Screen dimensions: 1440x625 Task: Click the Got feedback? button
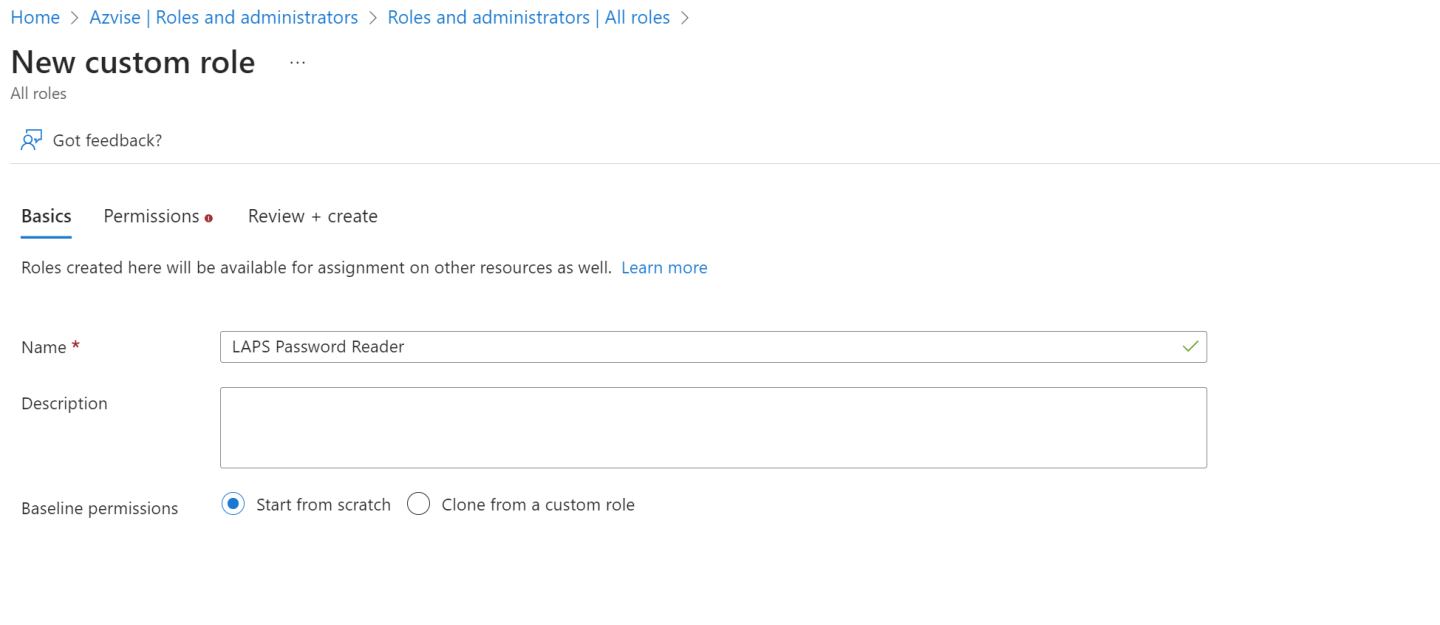(x=91, y=140)
